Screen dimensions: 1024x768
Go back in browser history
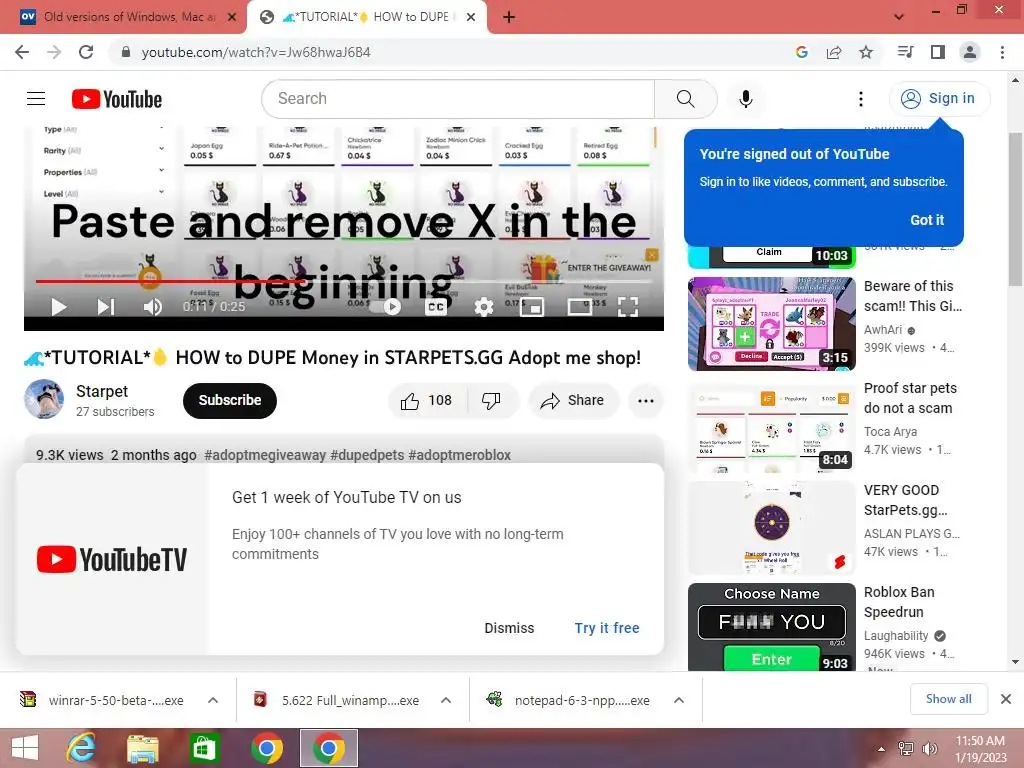point(22,52)
